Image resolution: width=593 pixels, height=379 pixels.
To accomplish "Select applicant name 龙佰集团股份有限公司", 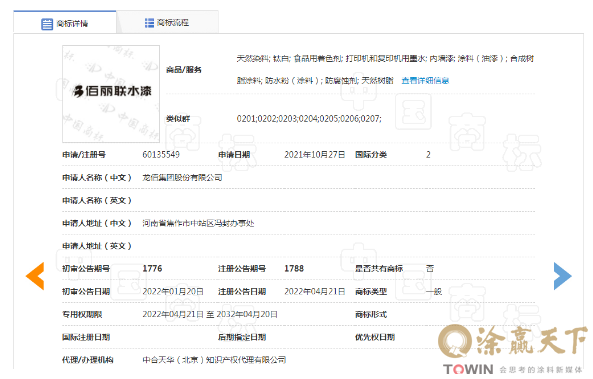I will pos(182,177).
